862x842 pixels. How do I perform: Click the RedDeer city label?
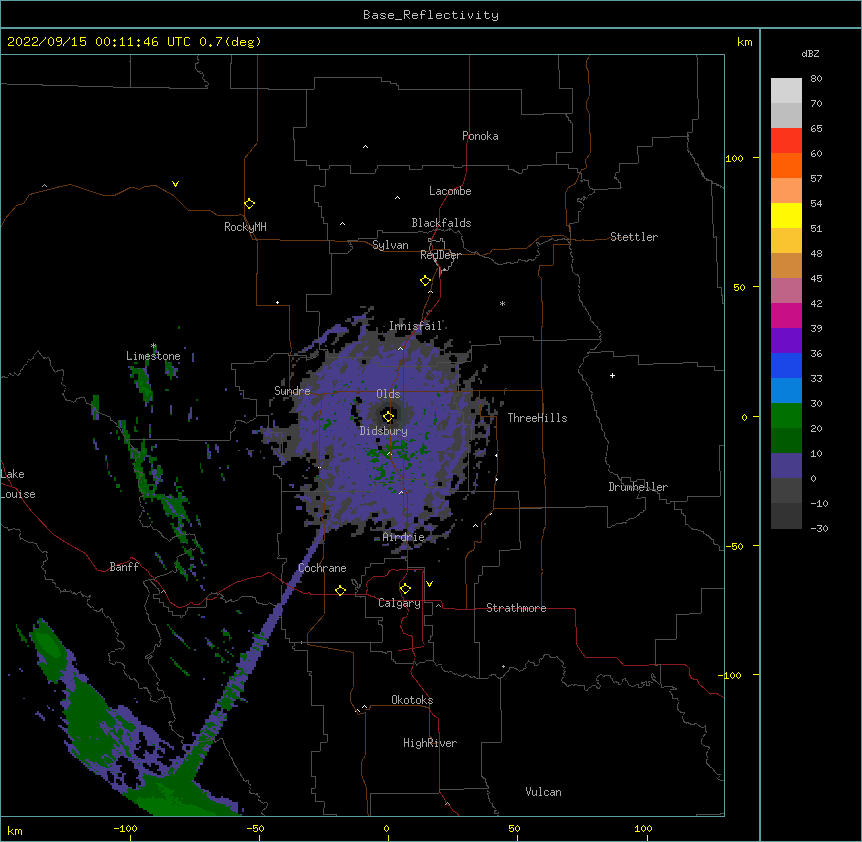440,255
